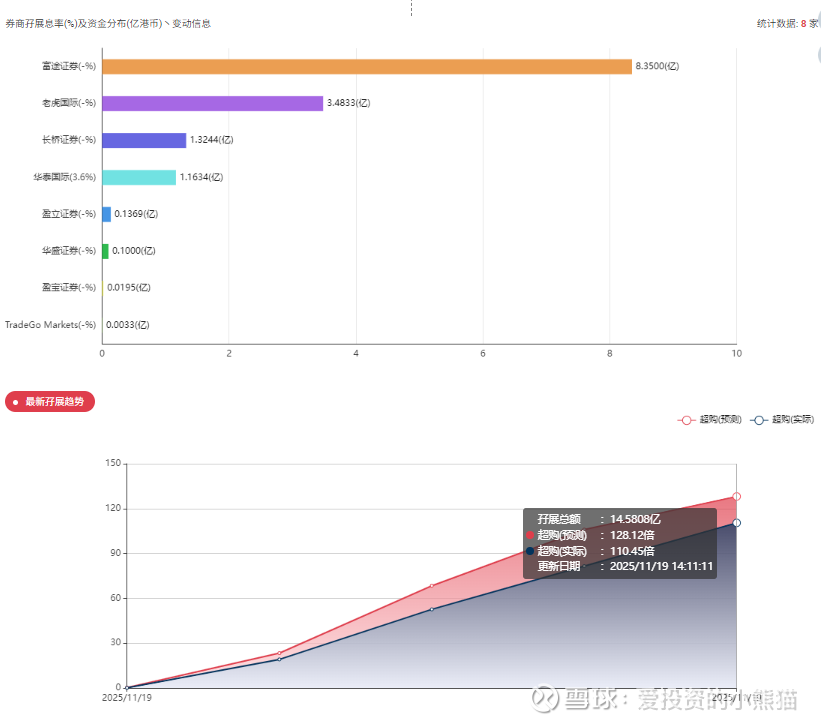The image size is (821, 725).
Task: Click the green 华盛证券 bar
Action: pyautogui.click(x=106, y=251)
